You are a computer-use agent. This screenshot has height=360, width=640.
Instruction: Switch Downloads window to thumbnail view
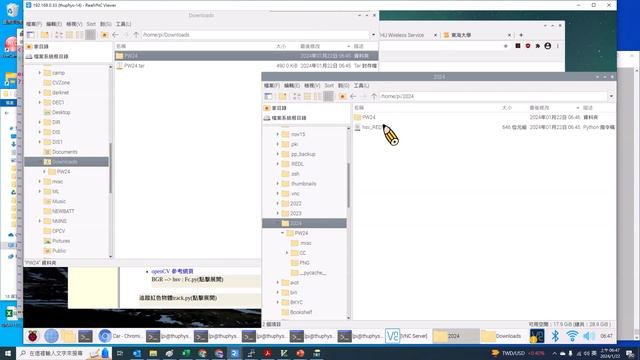[69, 35]
